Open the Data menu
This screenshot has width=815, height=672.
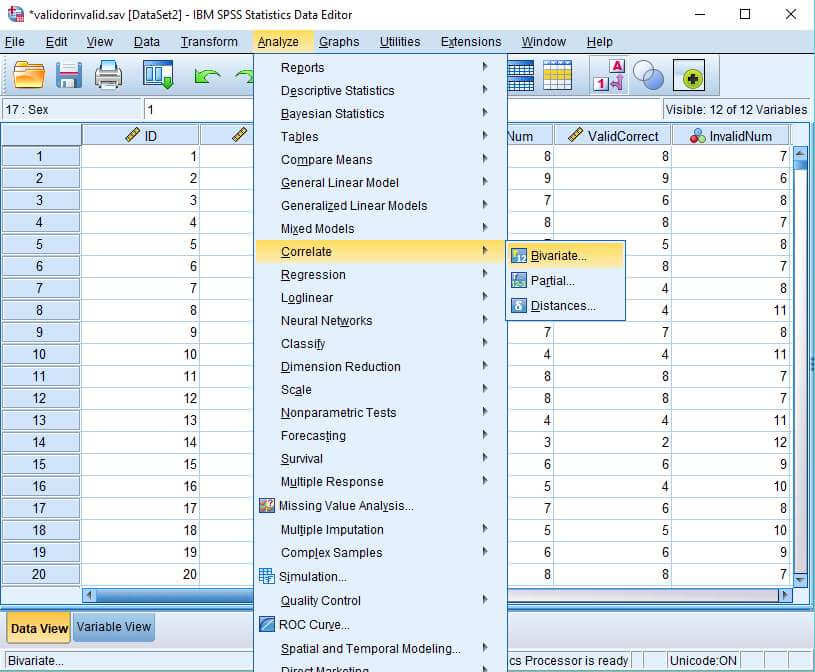click(x=147, y=42)
